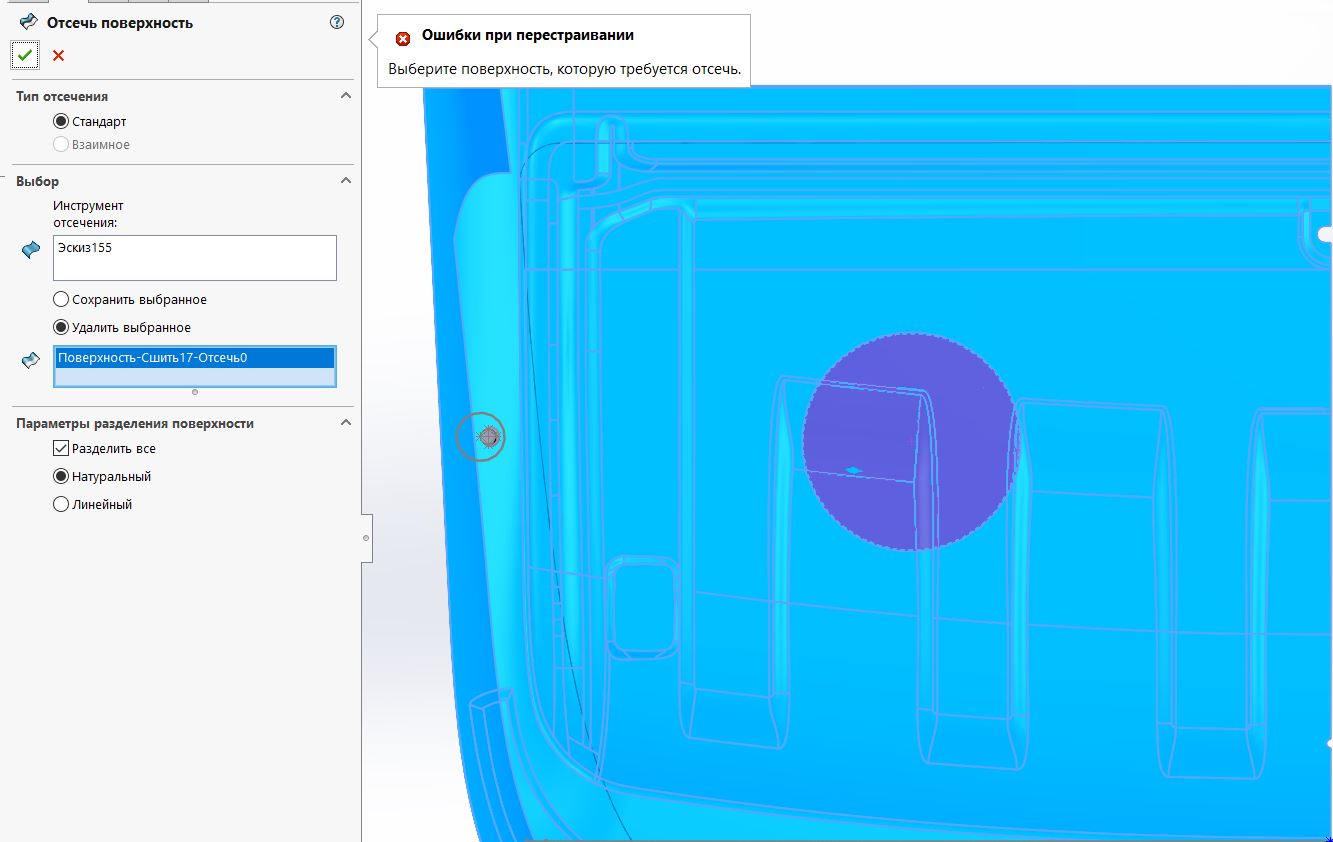Screen dimensions: 1333x842
Task: Click the surface pieces selection icon
Action: [x=30, y=361]
